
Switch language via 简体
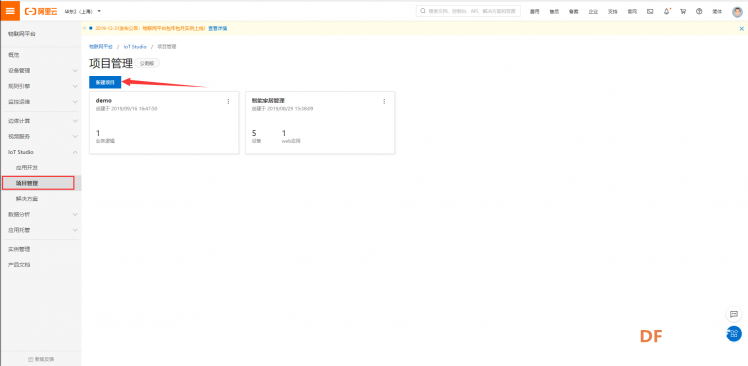click(x=717, y=11)
